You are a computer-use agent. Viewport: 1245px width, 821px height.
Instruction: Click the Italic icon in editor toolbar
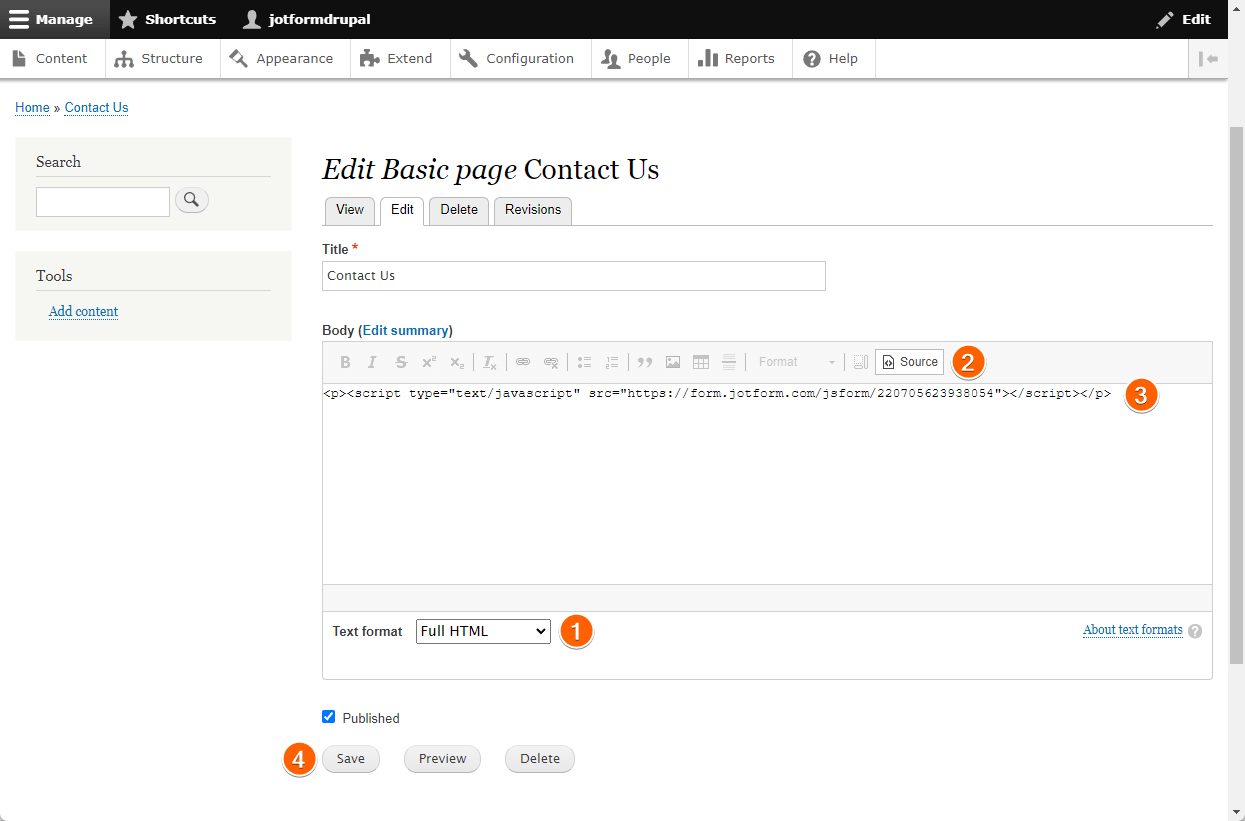372,362
